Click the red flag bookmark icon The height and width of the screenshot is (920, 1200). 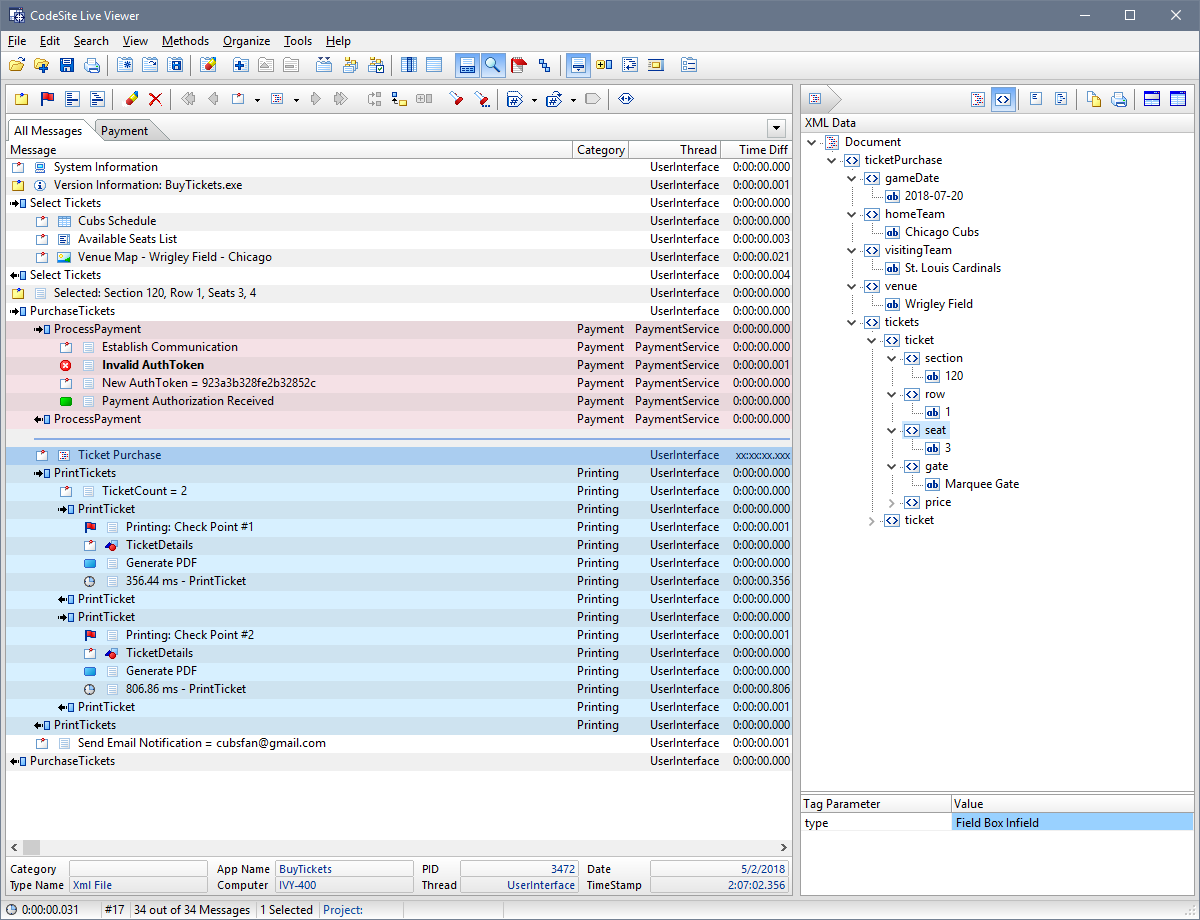[x=46, y=98]
